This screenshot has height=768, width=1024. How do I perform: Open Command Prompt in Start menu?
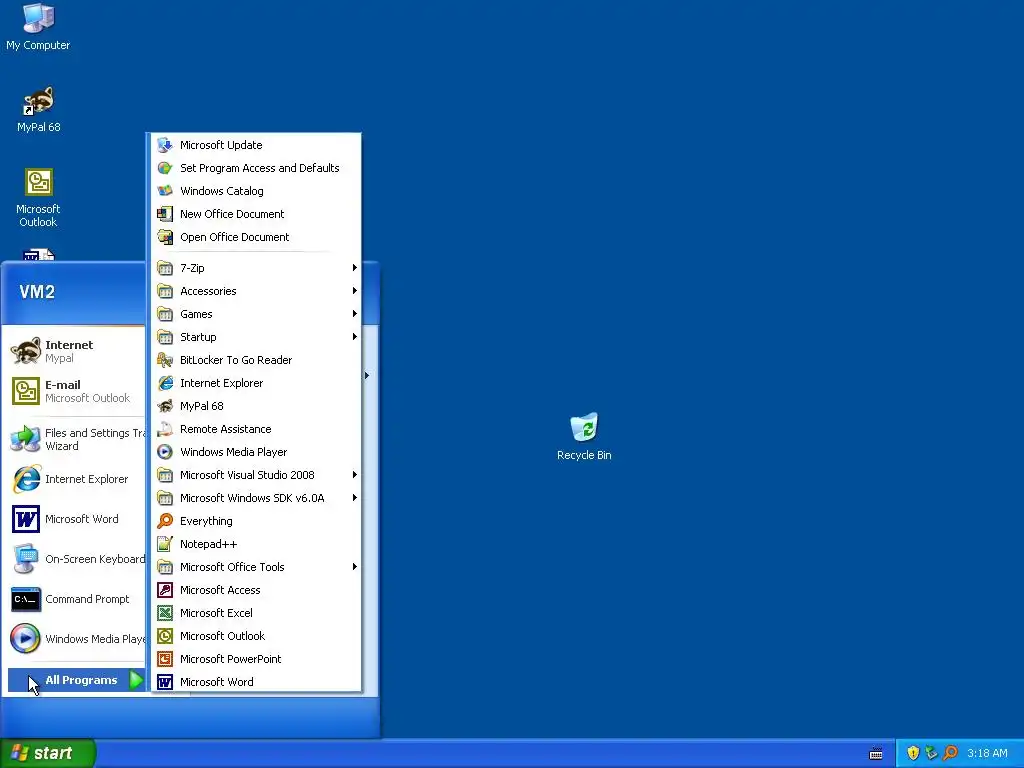click(x=76, y=599)
